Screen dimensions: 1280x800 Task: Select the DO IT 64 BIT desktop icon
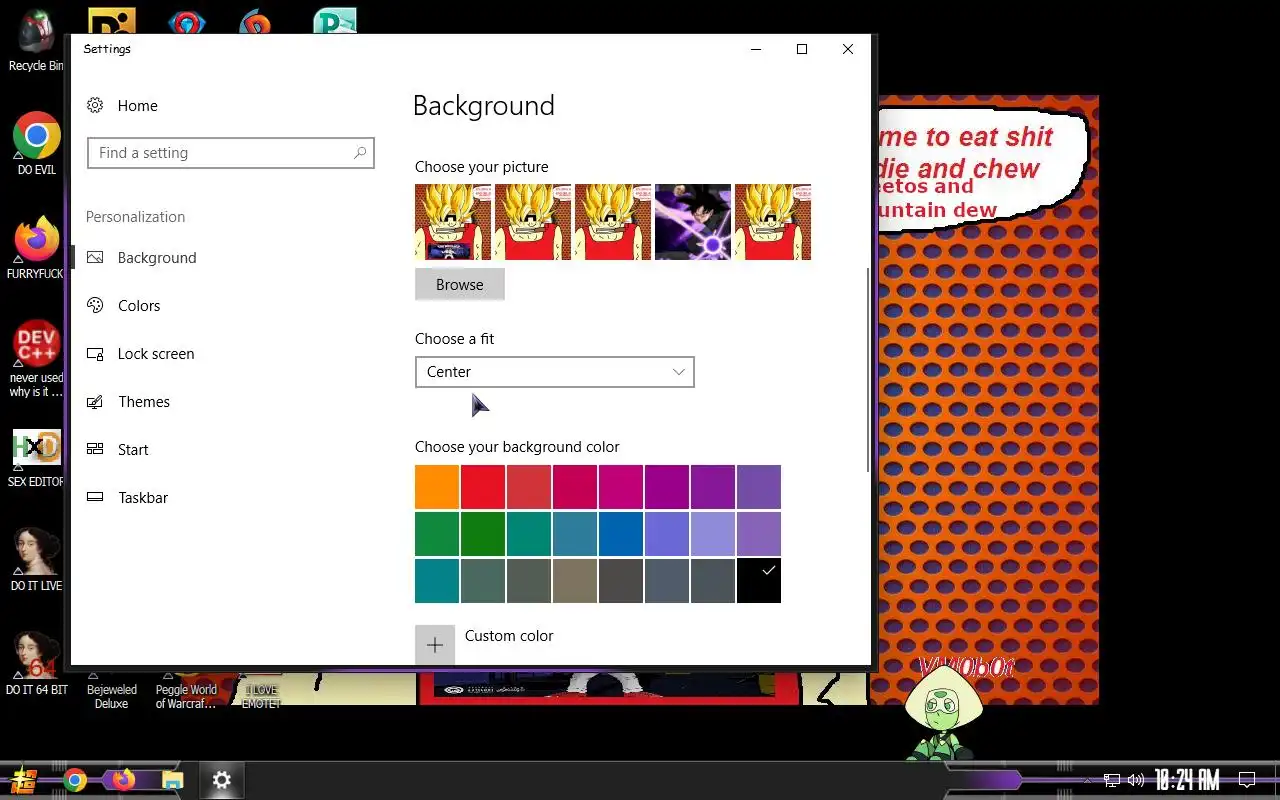(x=36, y=662)
